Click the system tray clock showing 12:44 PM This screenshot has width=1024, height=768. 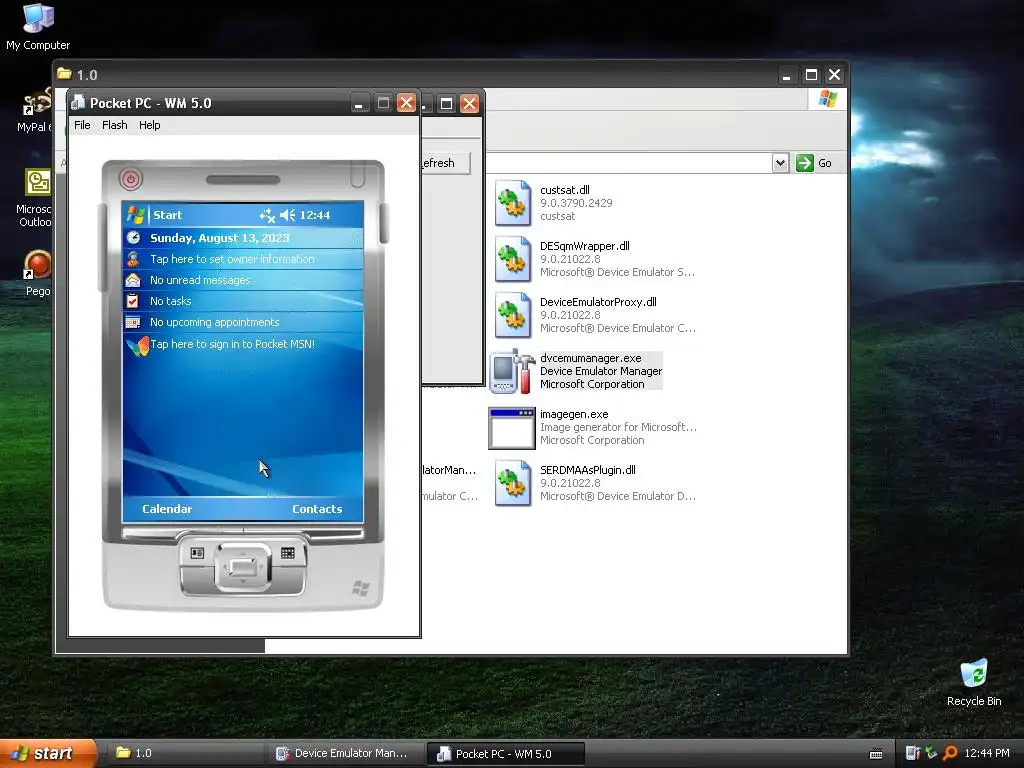tap(987, 753)
